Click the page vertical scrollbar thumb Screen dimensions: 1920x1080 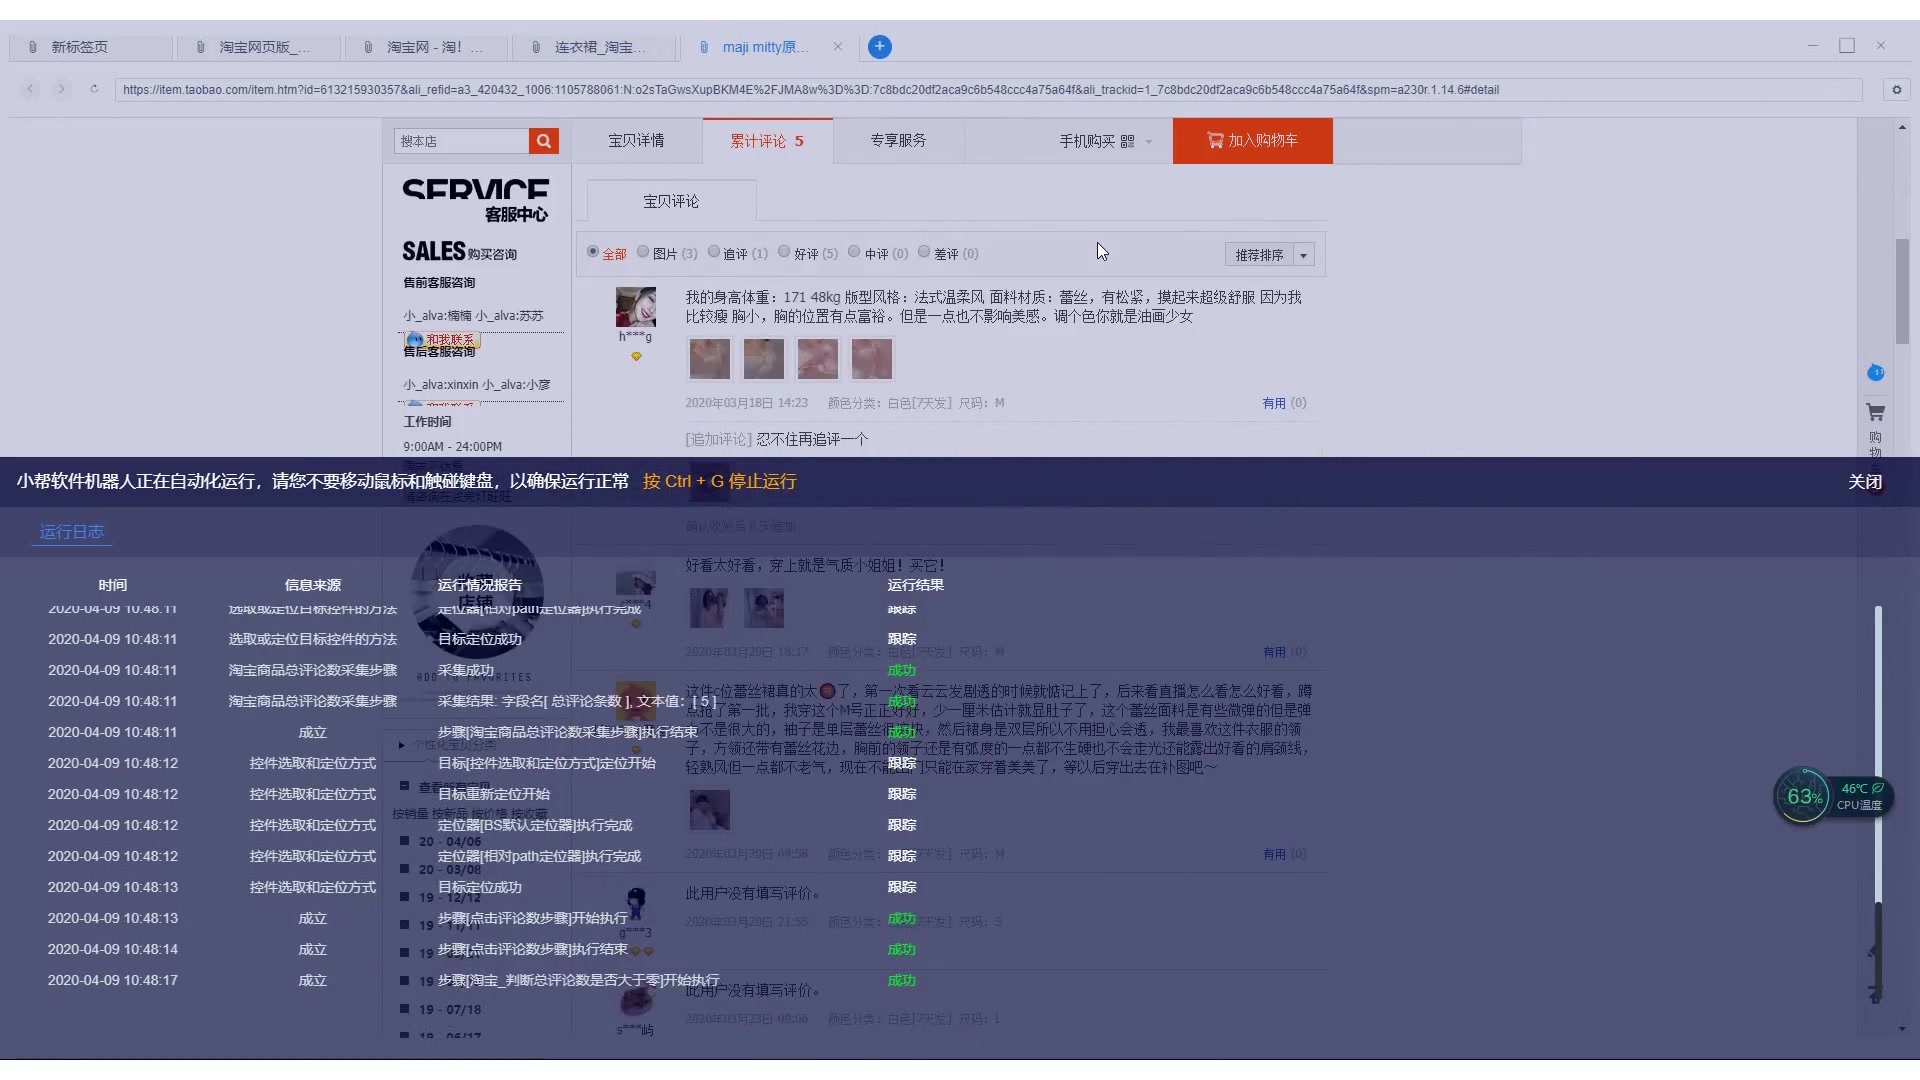point(1902,291)
